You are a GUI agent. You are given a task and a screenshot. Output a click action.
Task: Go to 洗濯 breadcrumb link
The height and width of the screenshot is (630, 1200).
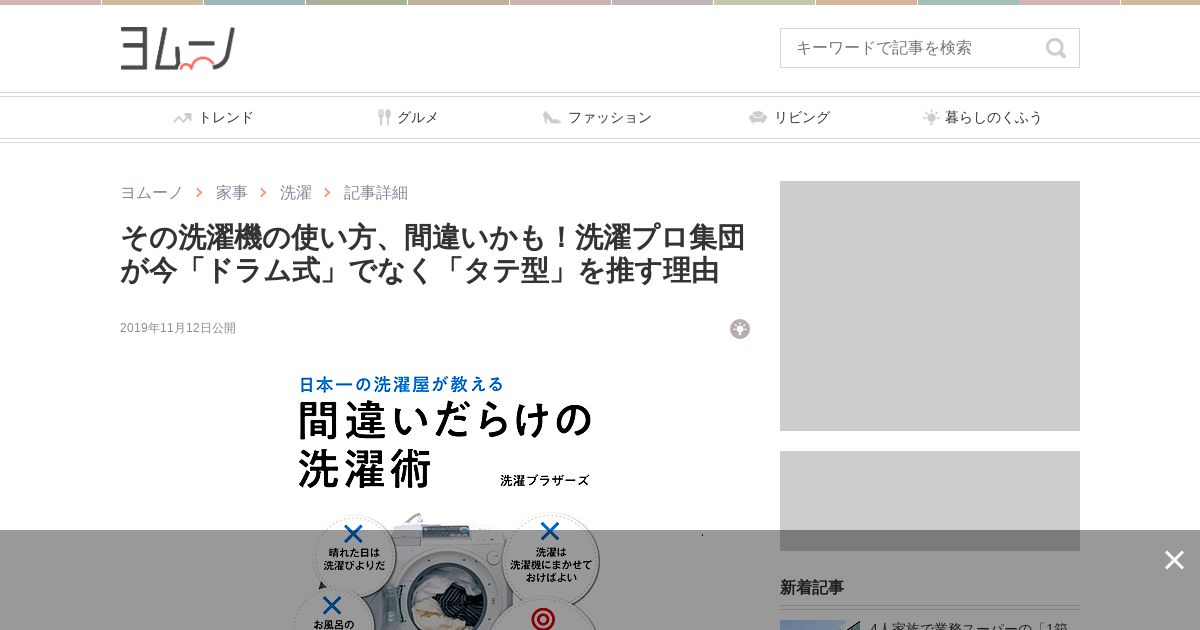296,192
